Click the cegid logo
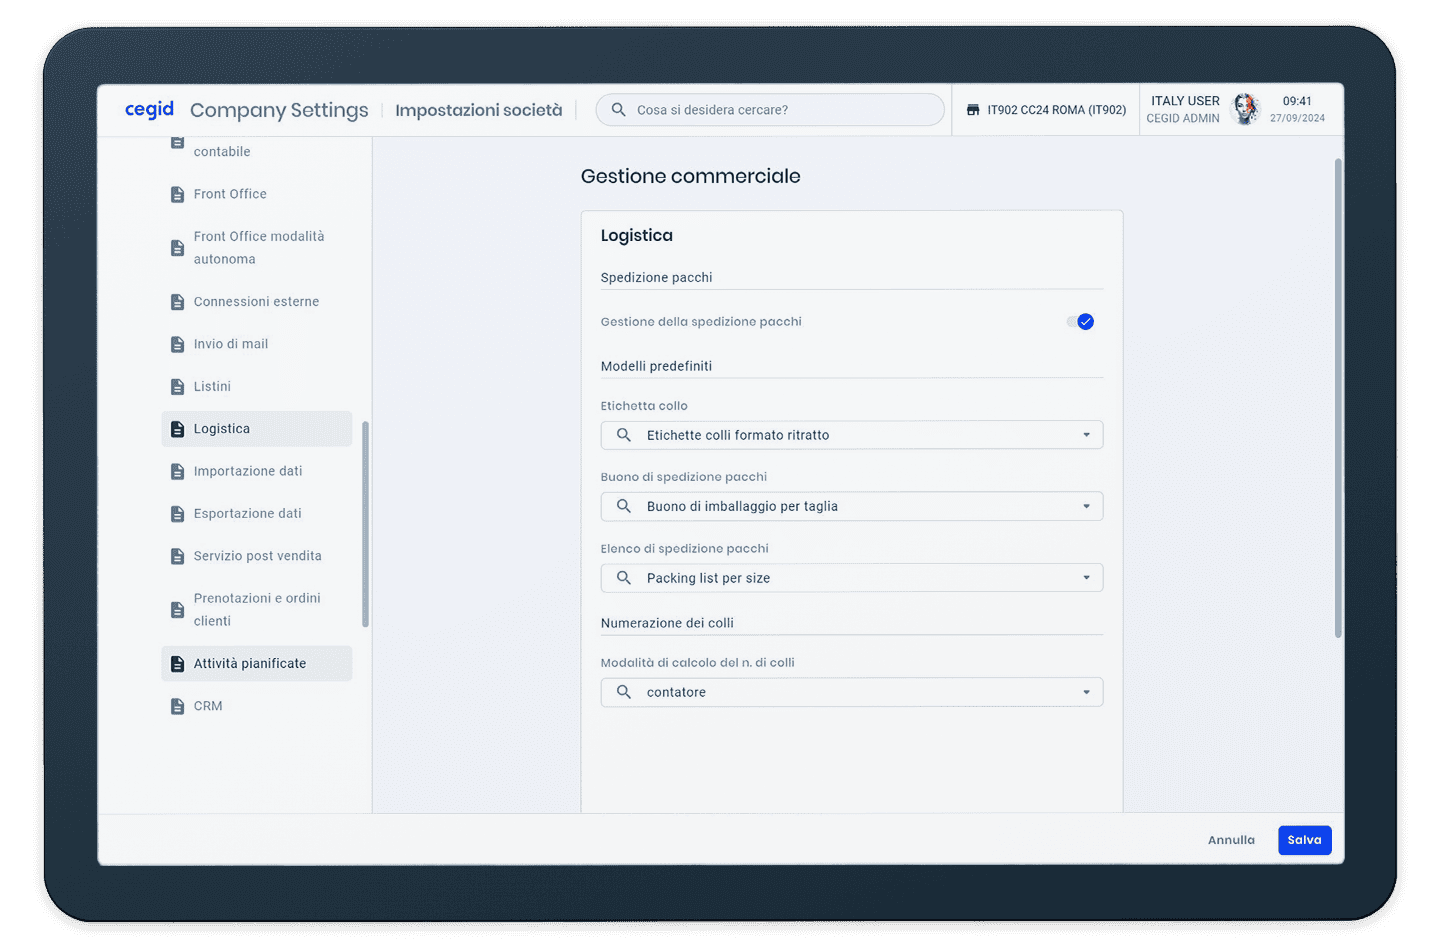This screenshot has height=951, width=1440. point(149,109)
